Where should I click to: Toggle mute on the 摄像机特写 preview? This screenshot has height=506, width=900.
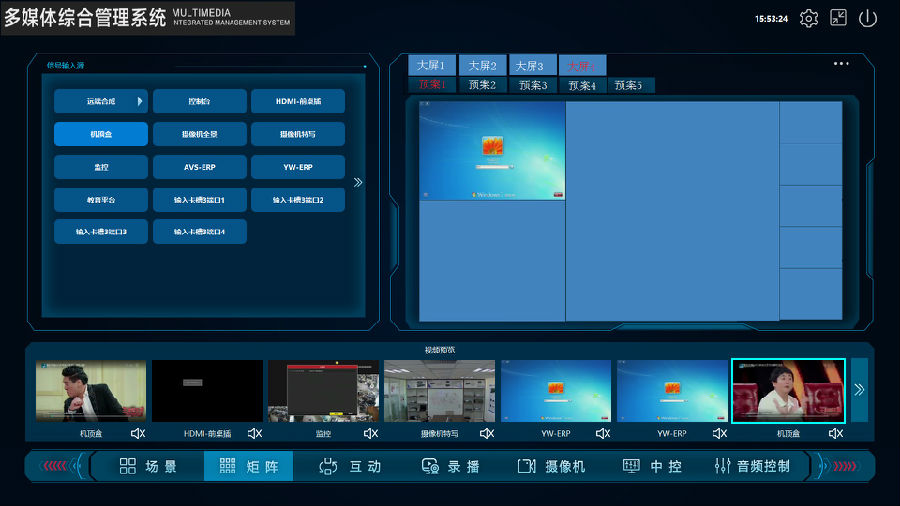[487, 433]
